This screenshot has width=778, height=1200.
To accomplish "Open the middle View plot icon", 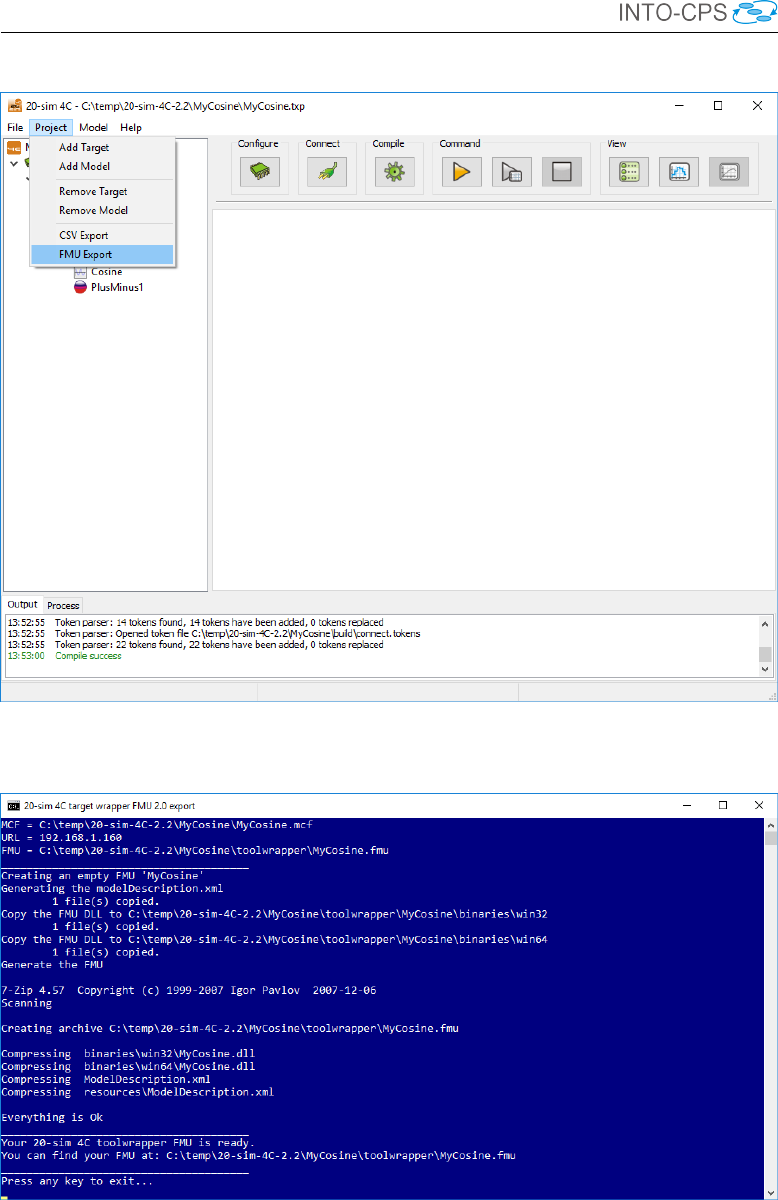I will [679, 172].
